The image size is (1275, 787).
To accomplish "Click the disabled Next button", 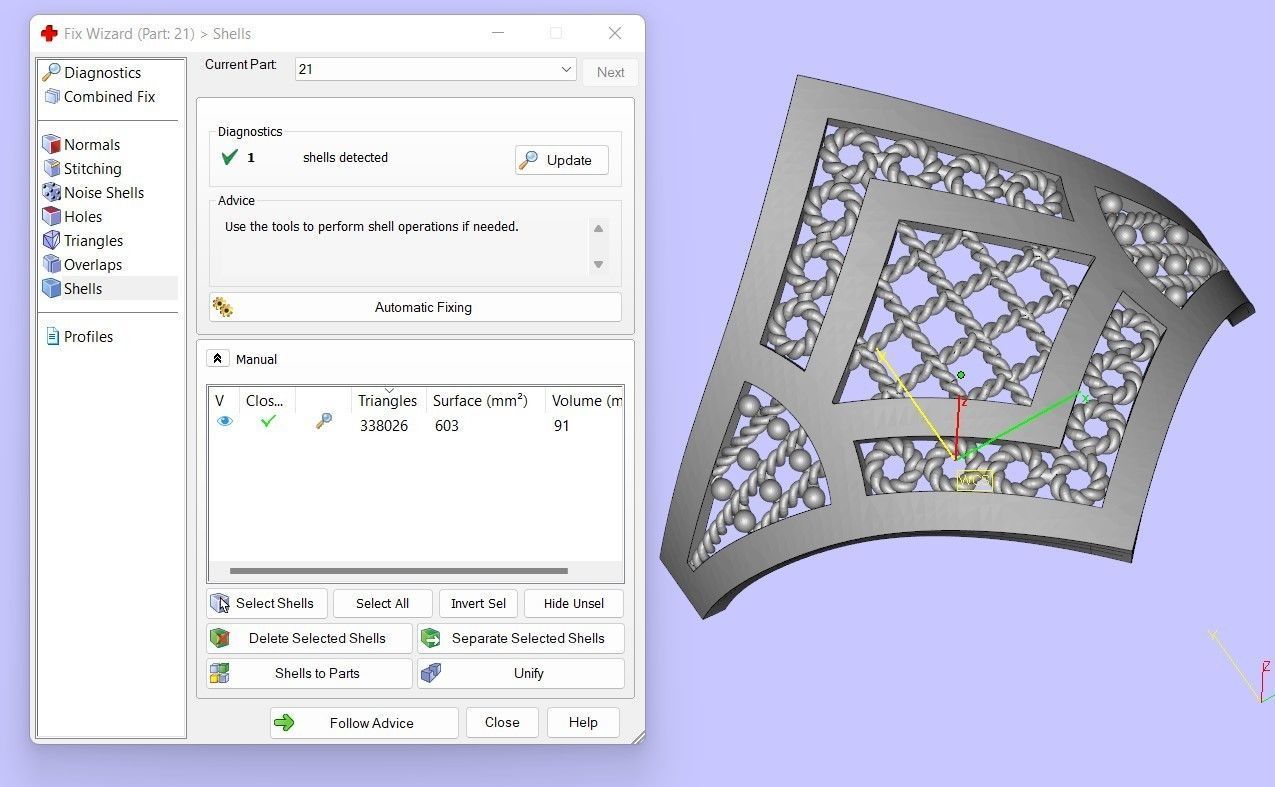I will pyautogui.click(x=610, y=72).
